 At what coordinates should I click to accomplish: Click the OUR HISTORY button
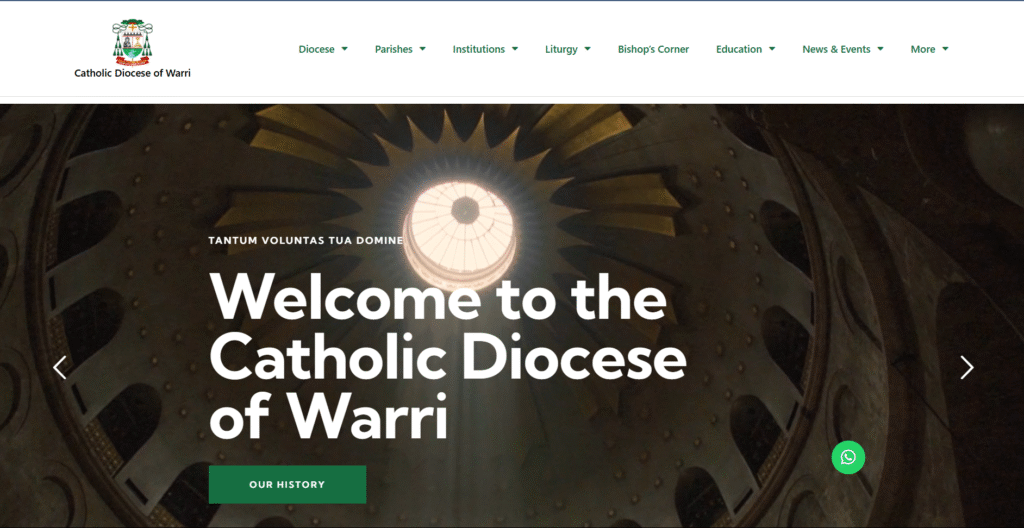point(287,484)
